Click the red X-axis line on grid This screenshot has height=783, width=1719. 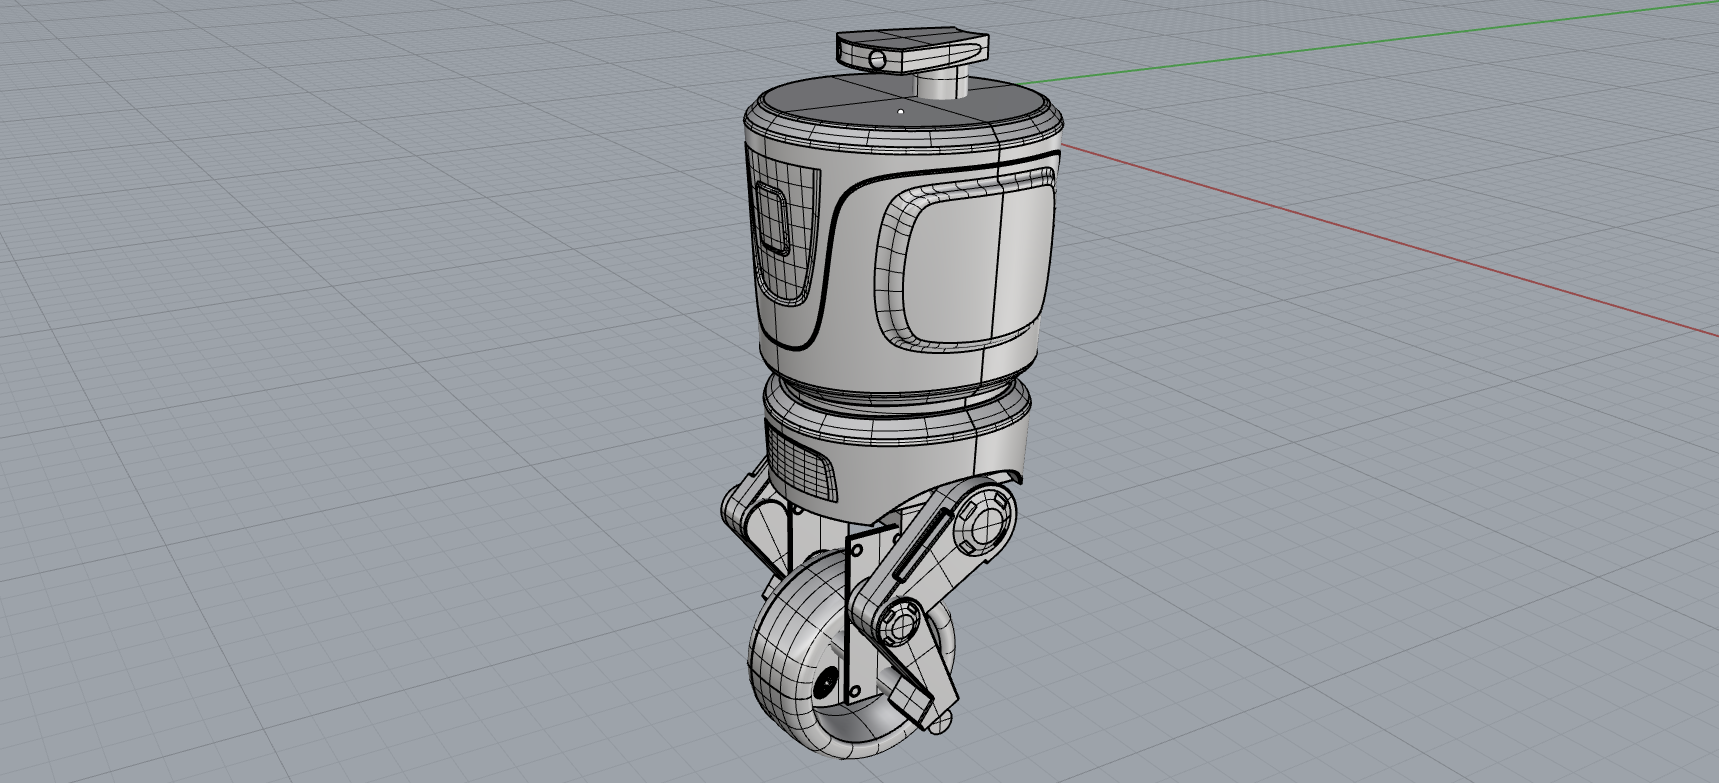(1390, 239)
